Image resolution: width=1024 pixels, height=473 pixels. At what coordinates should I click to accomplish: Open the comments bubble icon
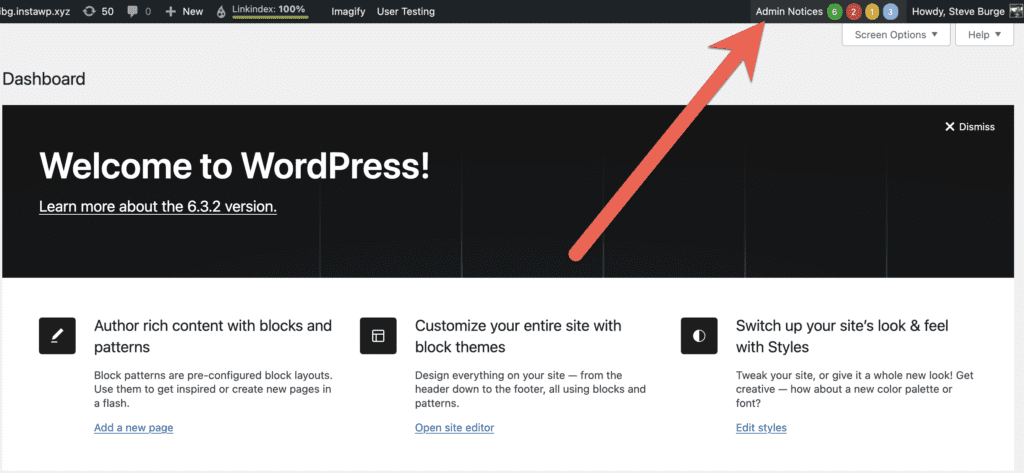point(133,12)
